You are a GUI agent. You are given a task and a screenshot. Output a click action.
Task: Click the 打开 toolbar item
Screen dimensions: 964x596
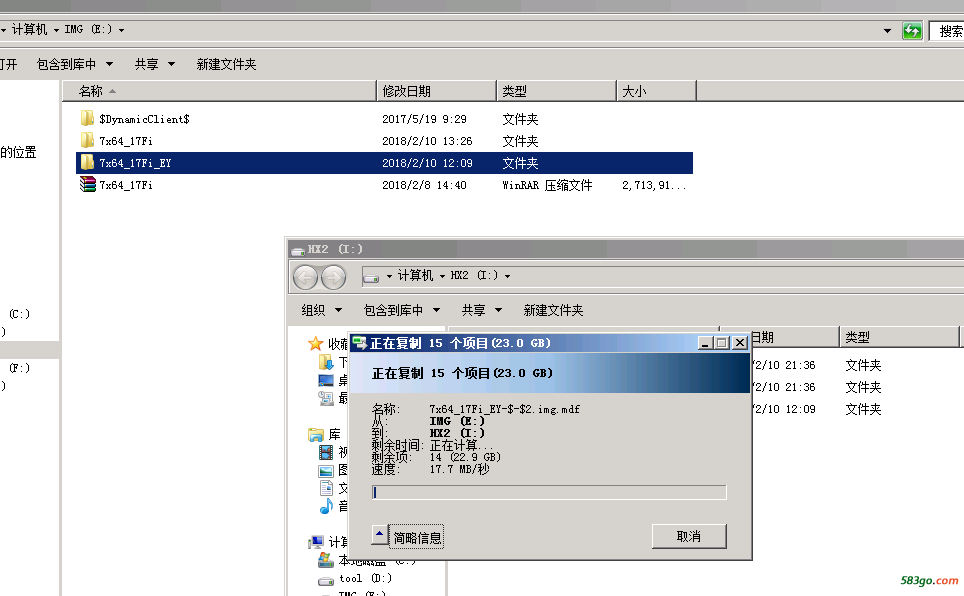tap(9, 64)
